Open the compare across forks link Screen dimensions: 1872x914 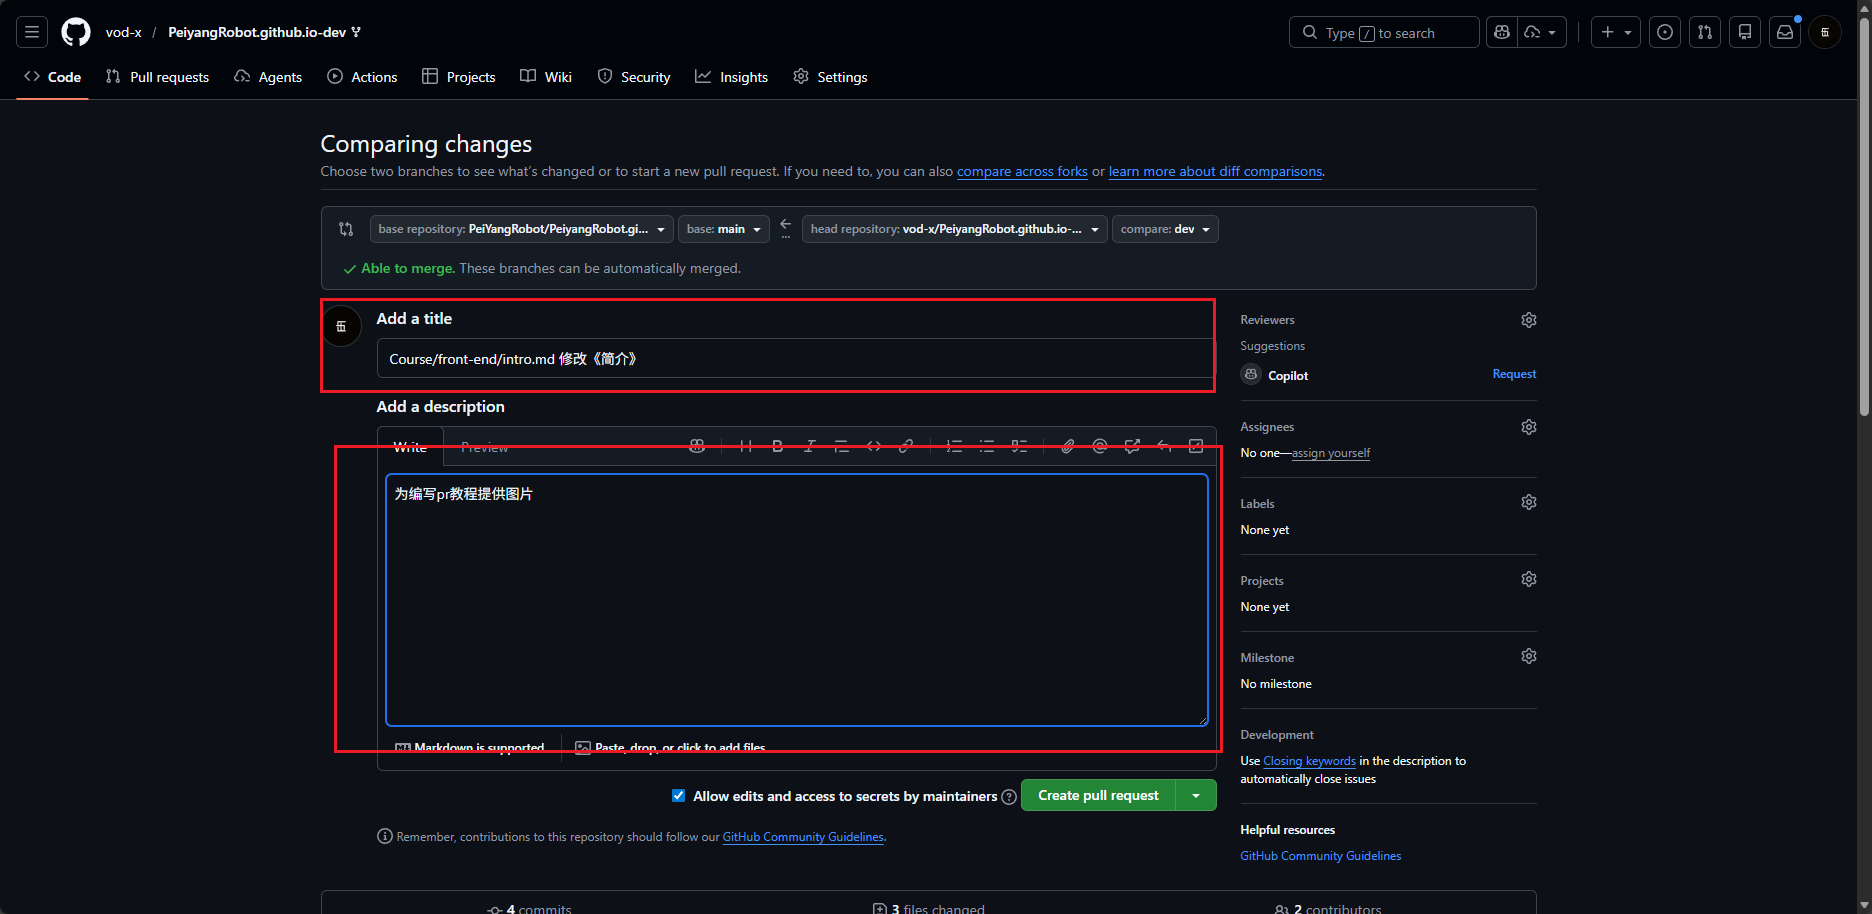(x=1022, y=171)
